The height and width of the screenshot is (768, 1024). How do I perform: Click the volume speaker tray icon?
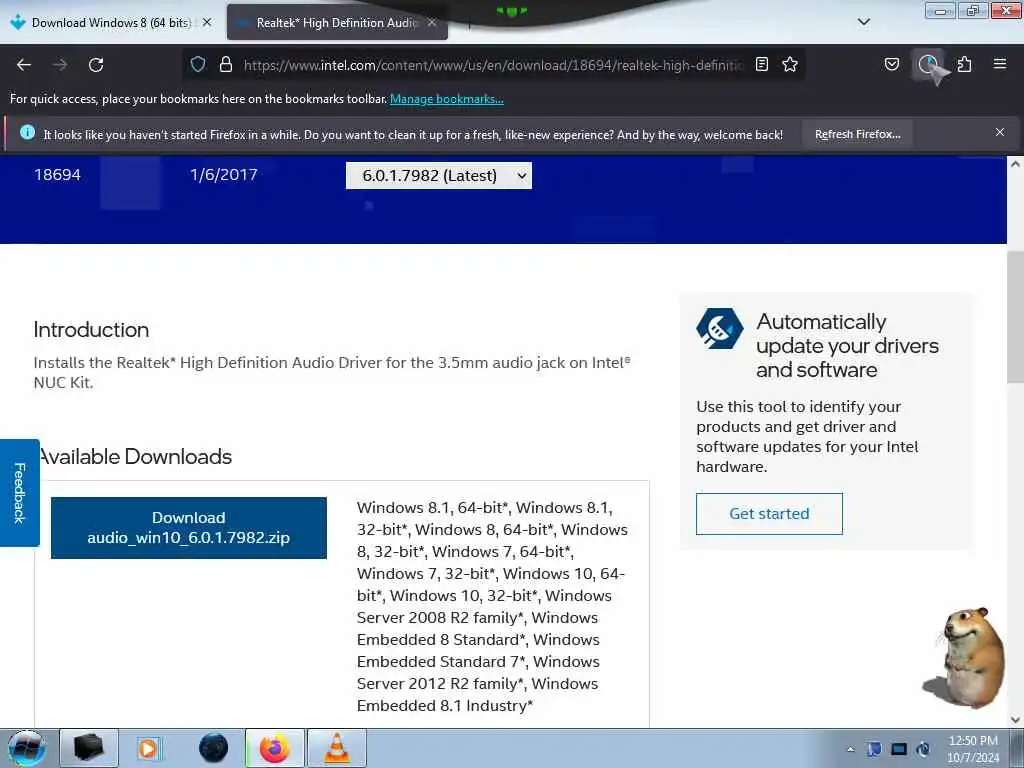click(923, 749)
